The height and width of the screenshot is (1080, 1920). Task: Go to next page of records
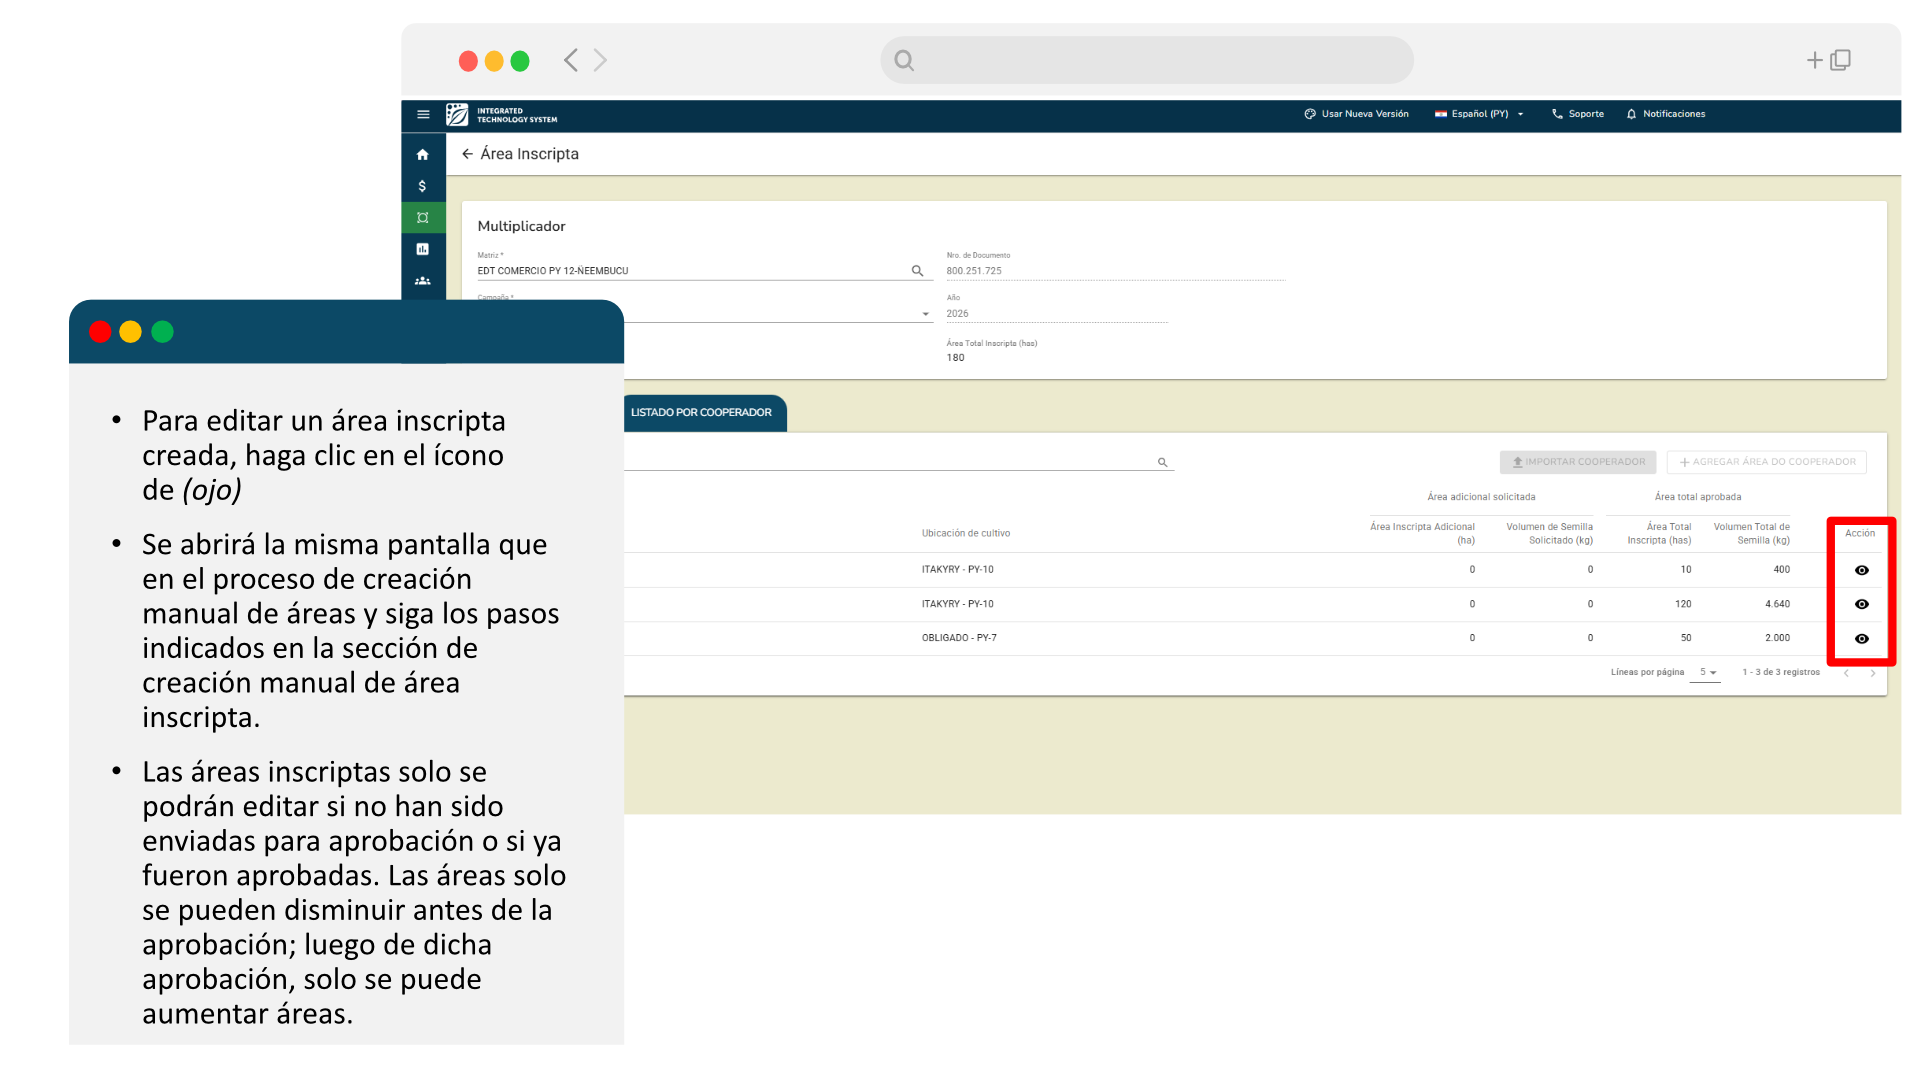click(x=1873, y=673)
